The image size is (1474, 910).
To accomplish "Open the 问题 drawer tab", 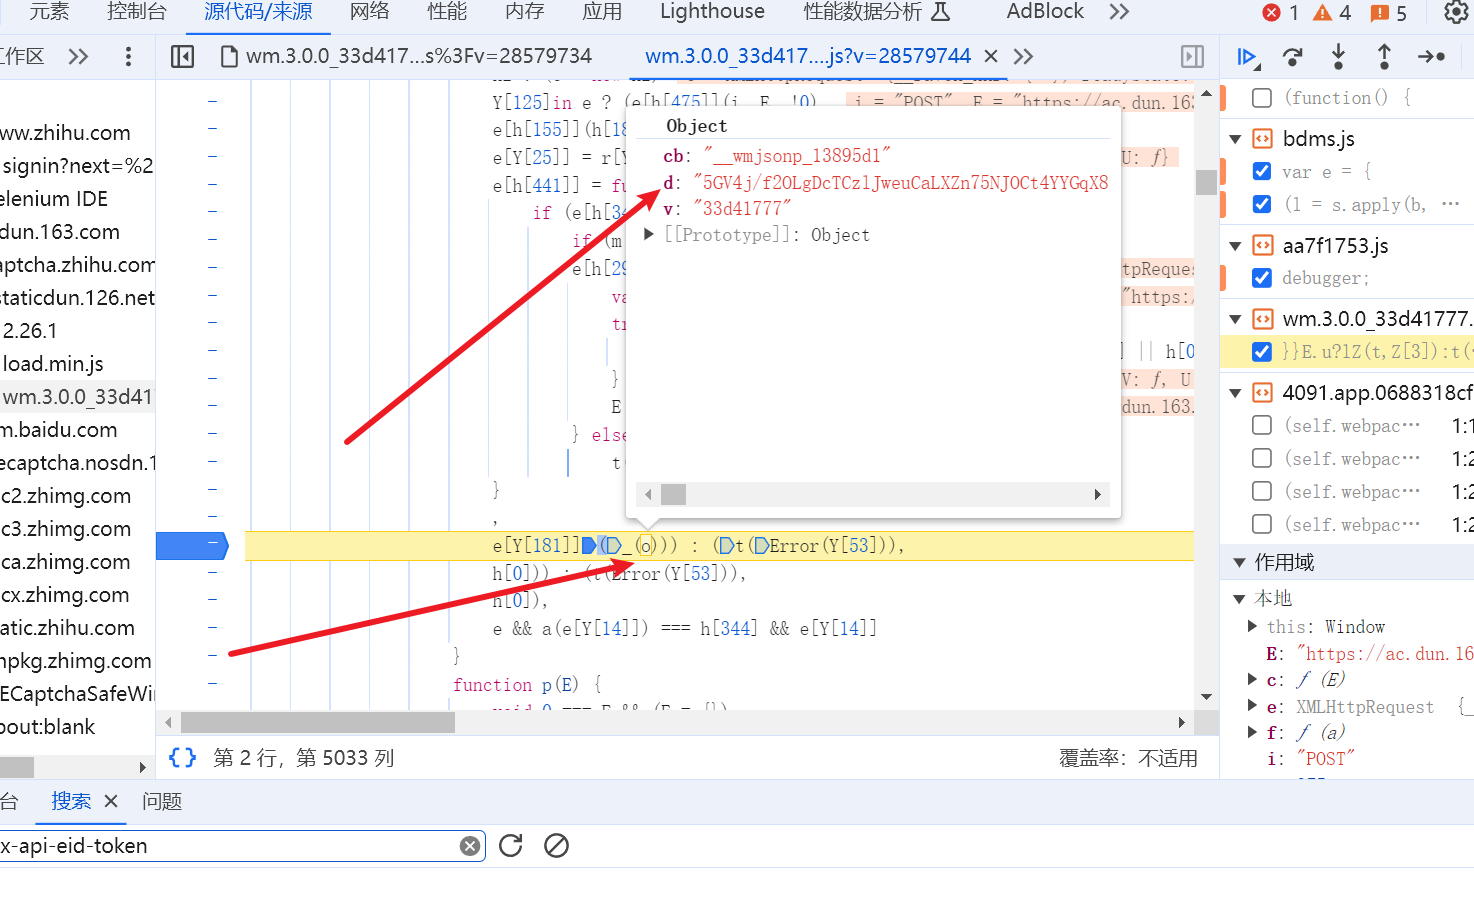I will click(x=162, y=801).
